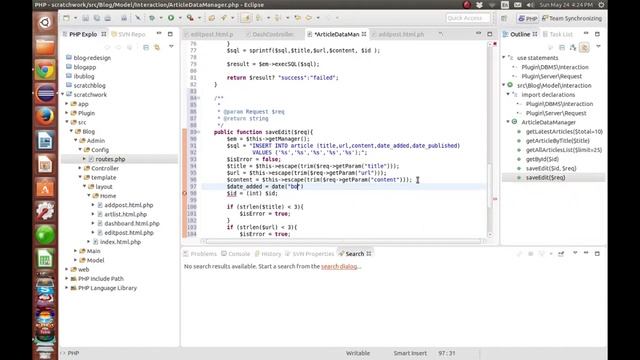Screen dimensions: 640x360
Task: Open Google Chrome from the Ubuntu dock
Action: [45, 70]
